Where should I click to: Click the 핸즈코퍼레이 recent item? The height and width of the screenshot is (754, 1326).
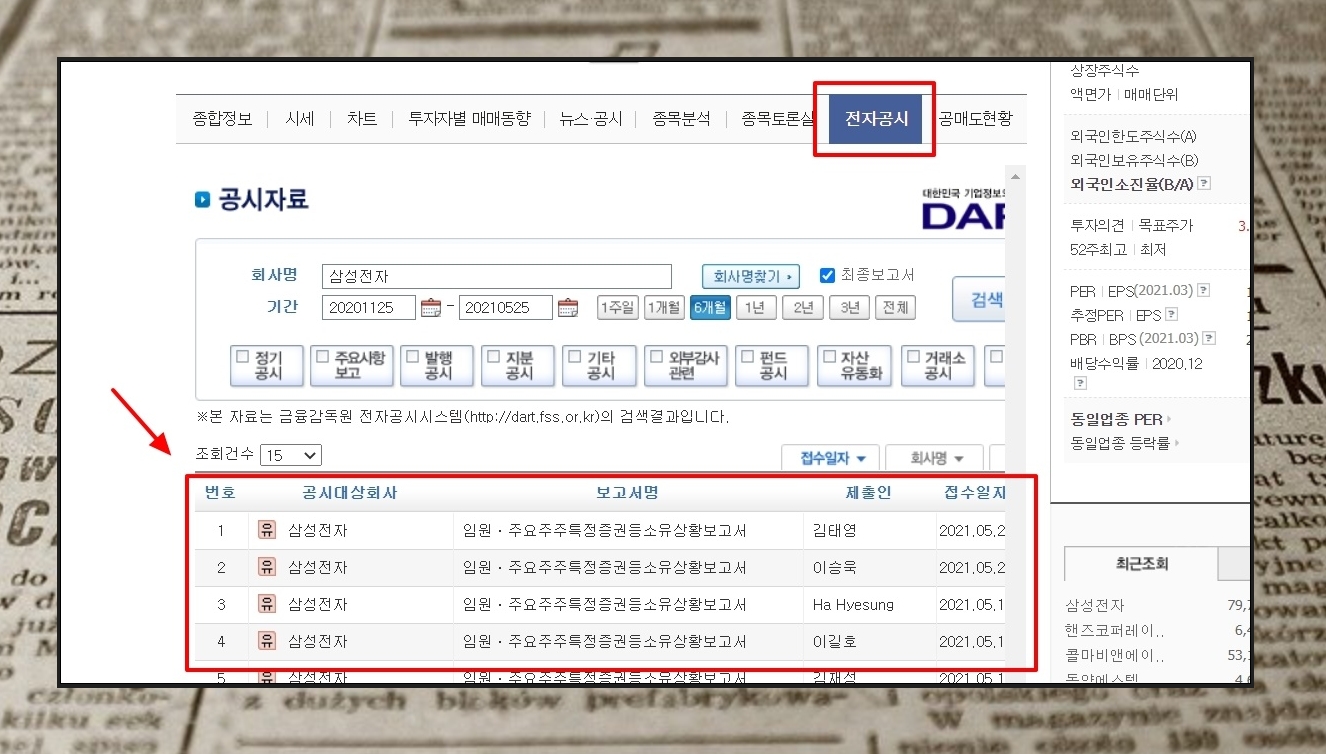pyautogui.click(x=1114, y=631)
